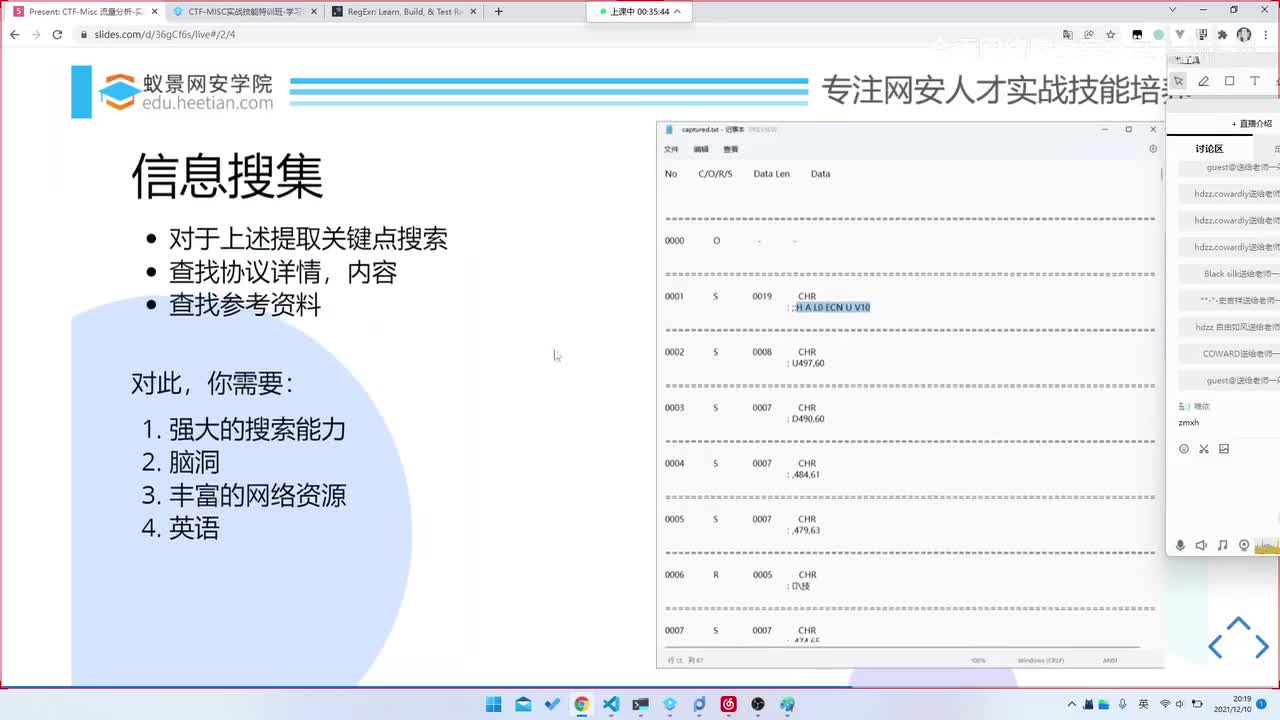This screenshot has height=720, width=1280.
Task: Select the pen tool in the annotation toolbar
Action: click(1204, 81)
